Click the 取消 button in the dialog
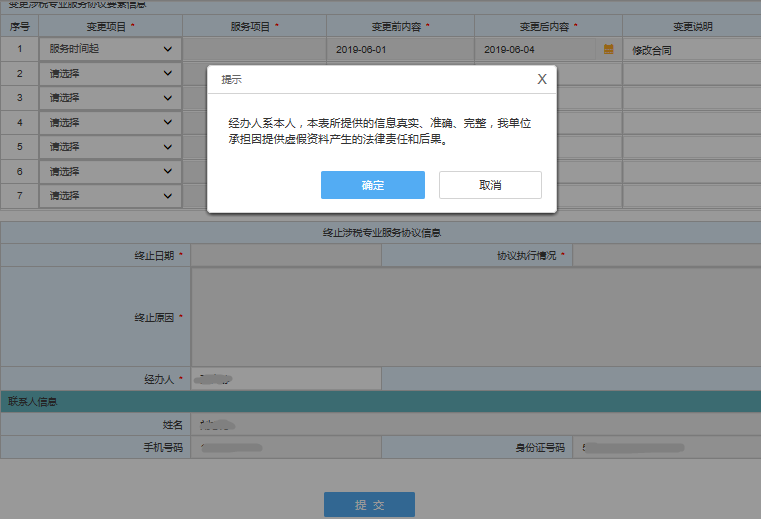The image size is (761, 519). point(490,185)
